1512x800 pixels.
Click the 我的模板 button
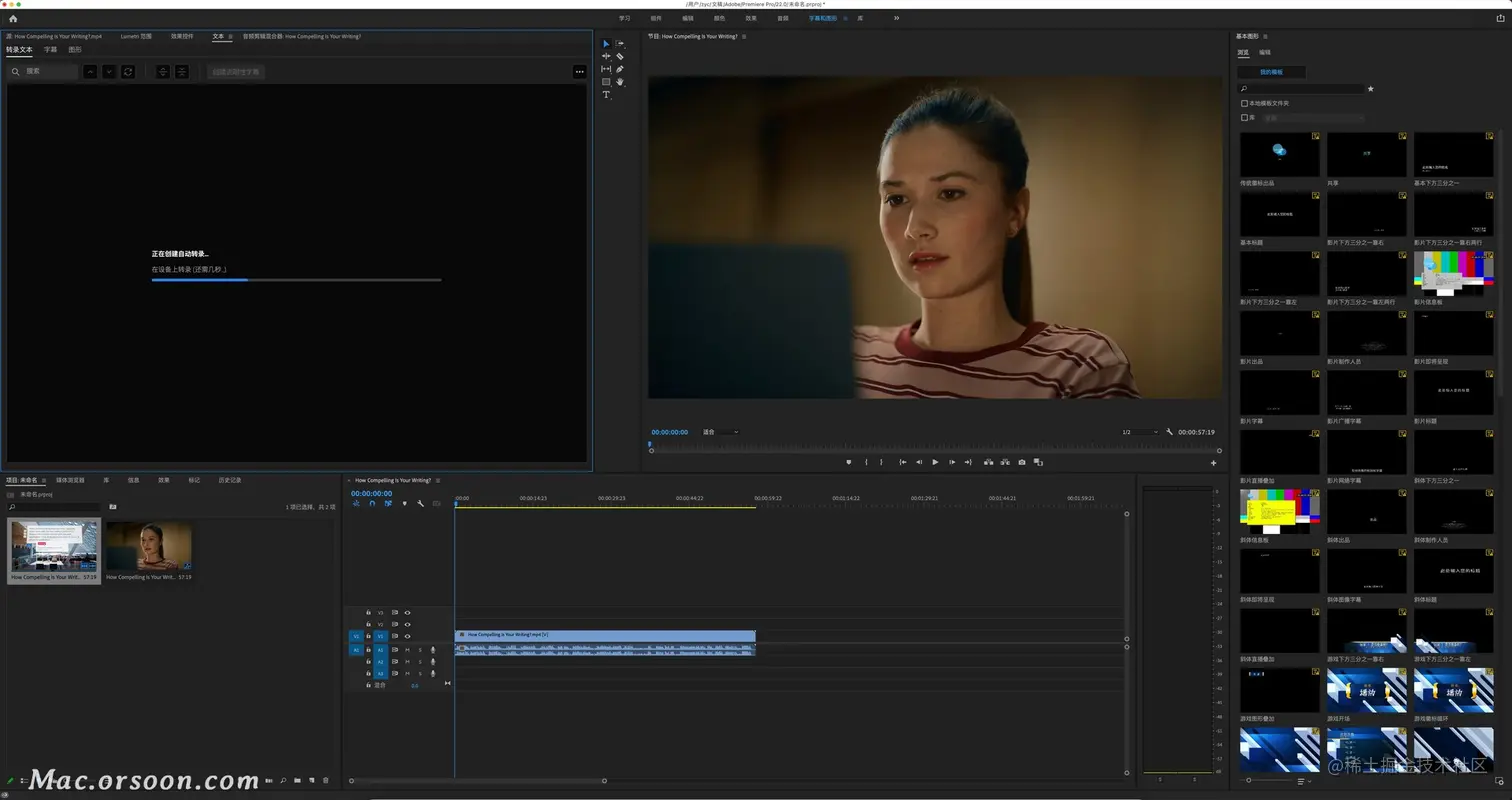(x=1271, y=72)
